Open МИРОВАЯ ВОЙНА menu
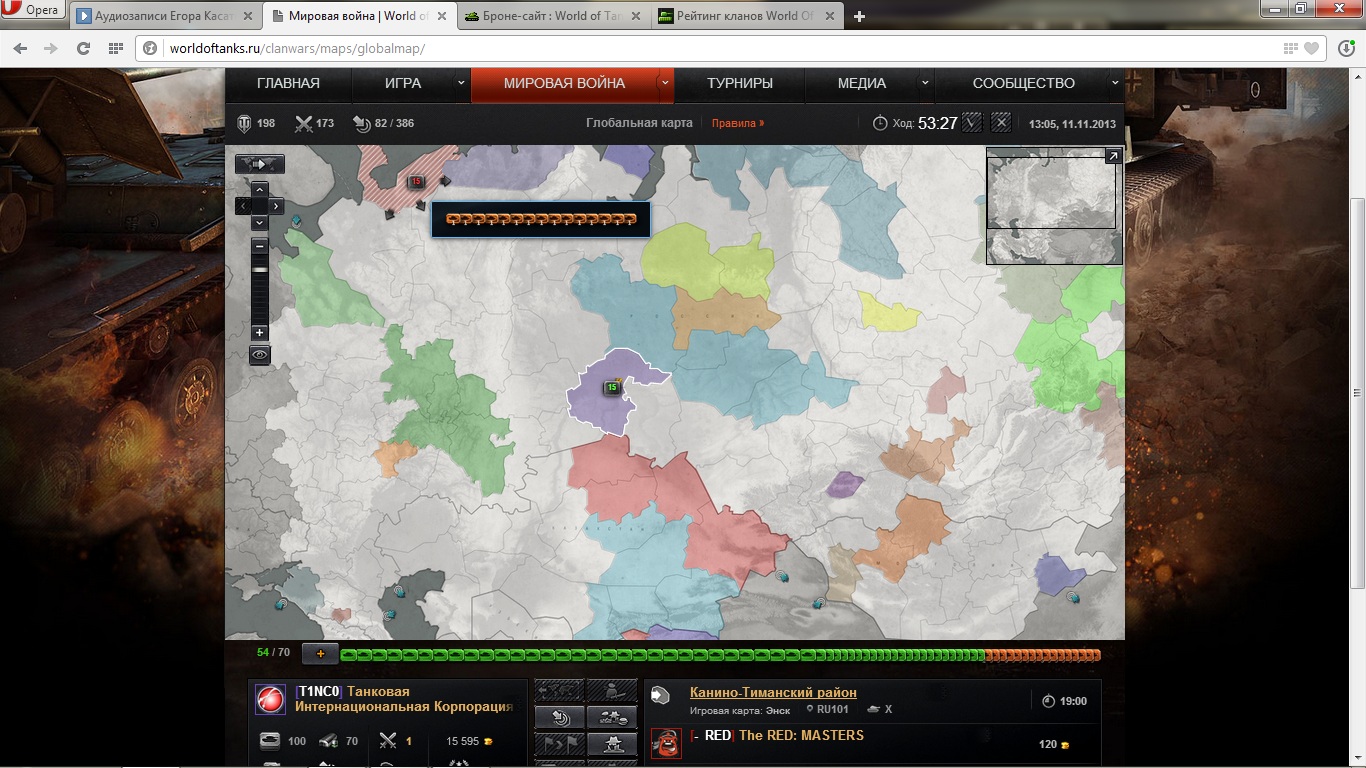The width and height of the screenshot is (1366, 768). [564, 83]
